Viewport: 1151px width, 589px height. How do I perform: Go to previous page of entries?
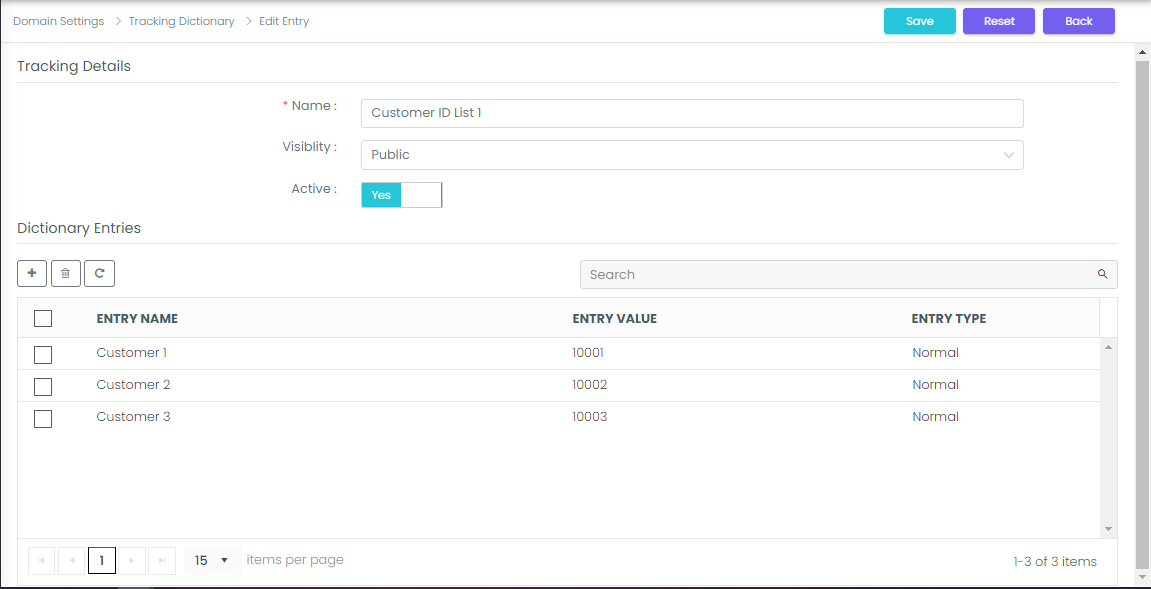pyautogui.click(x=72, y=560)
